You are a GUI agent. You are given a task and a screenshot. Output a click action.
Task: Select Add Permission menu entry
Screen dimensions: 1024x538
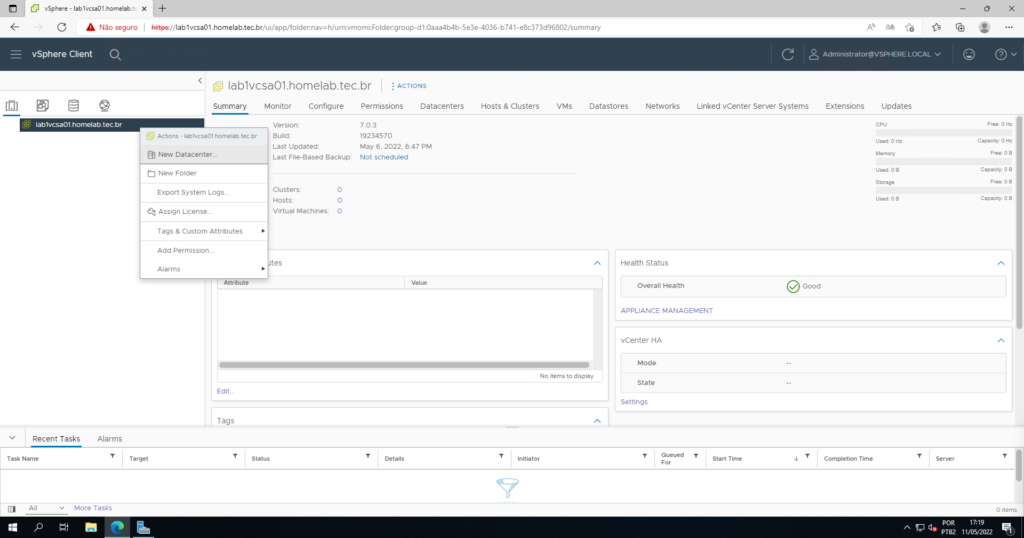point(204,250)
